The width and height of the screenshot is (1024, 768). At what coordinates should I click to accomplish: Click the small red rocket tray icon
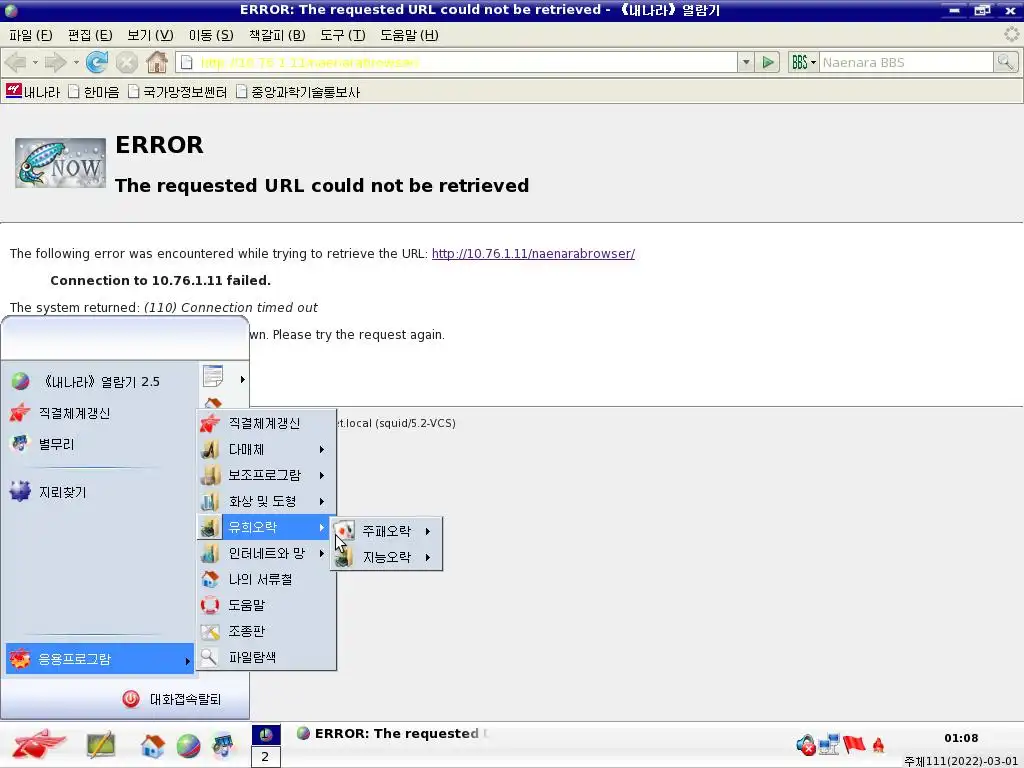pyautogui.click(x=878, y=744)
